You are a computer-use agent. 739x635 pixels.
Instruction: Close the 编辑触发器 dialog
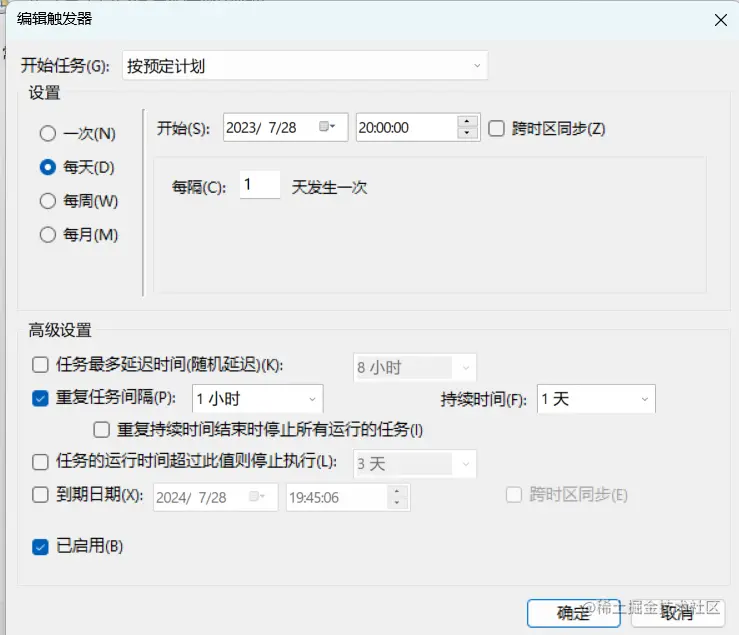(721, 20)
